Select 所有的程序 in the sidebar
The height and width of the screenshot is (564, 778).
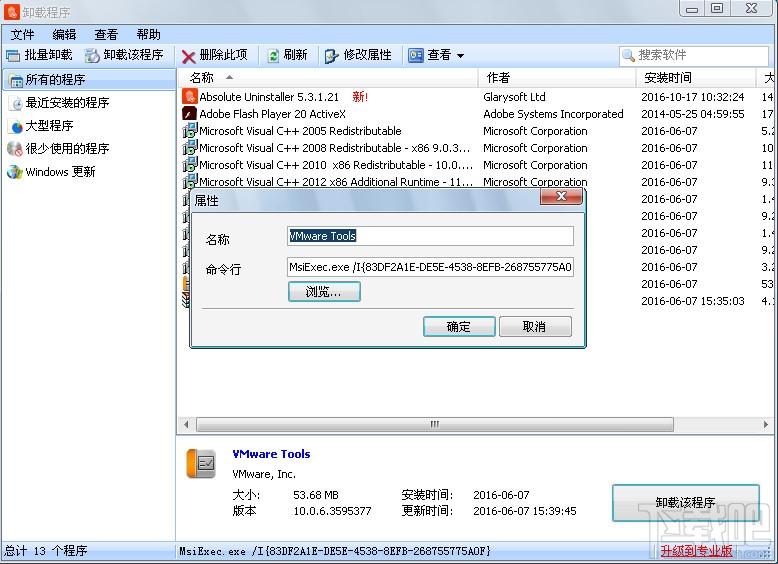(89, 80)
